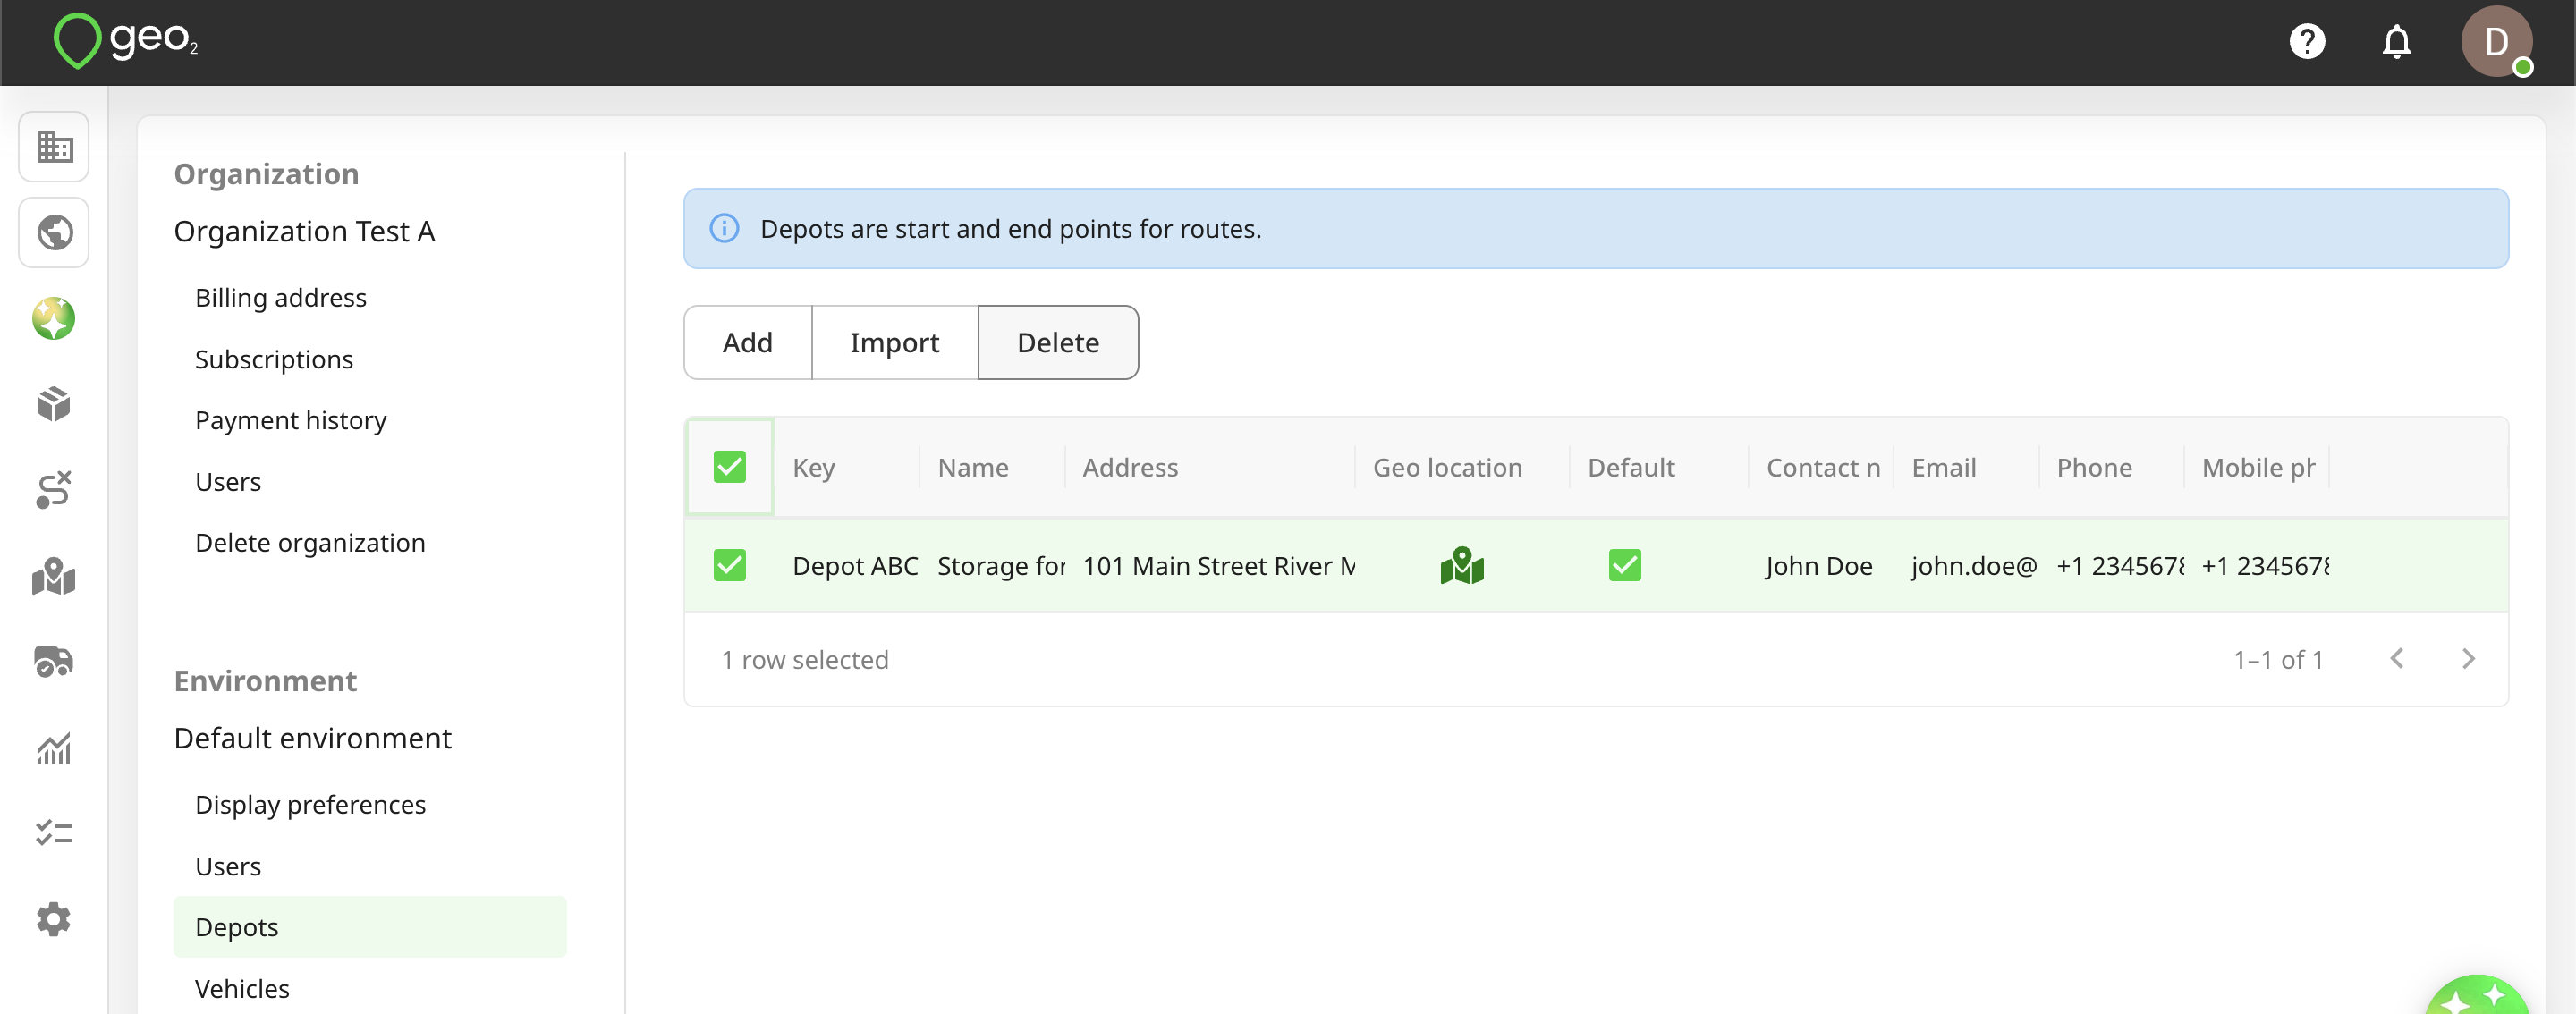Click the help question mark icon

pos(2308,42)
